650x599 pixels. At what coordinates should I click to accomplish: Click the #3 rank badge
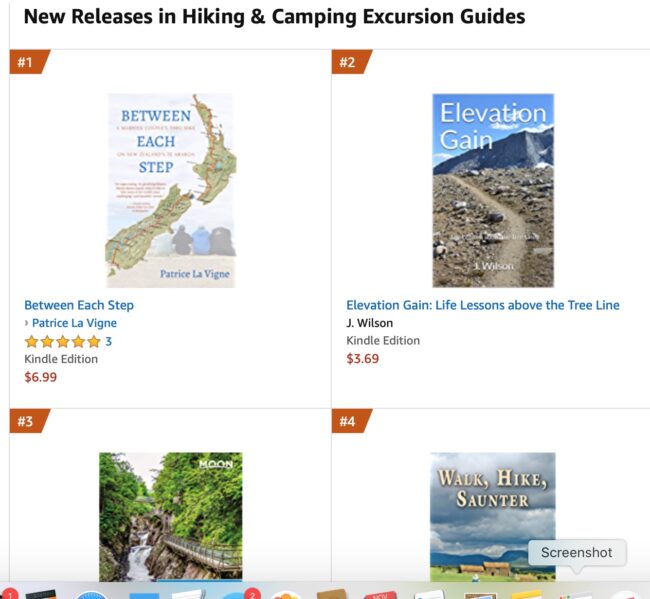point(26,421)
